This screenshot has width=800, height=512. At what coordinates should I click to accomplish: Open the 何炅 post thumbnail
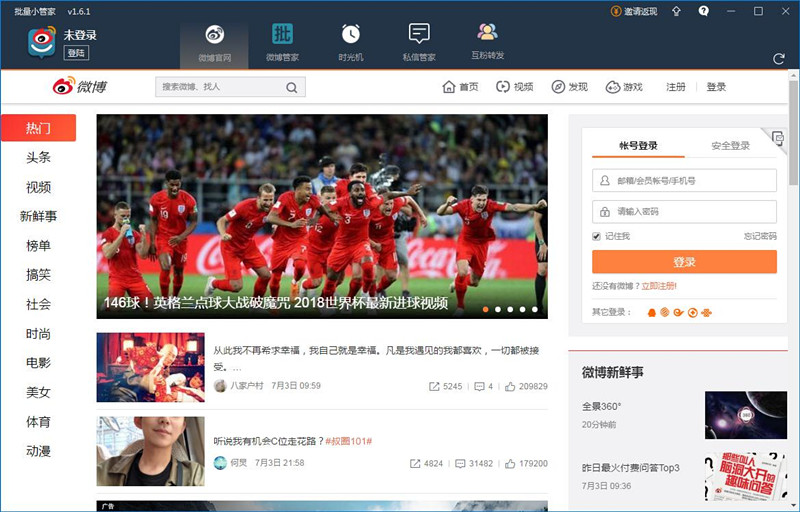point(151,451)
